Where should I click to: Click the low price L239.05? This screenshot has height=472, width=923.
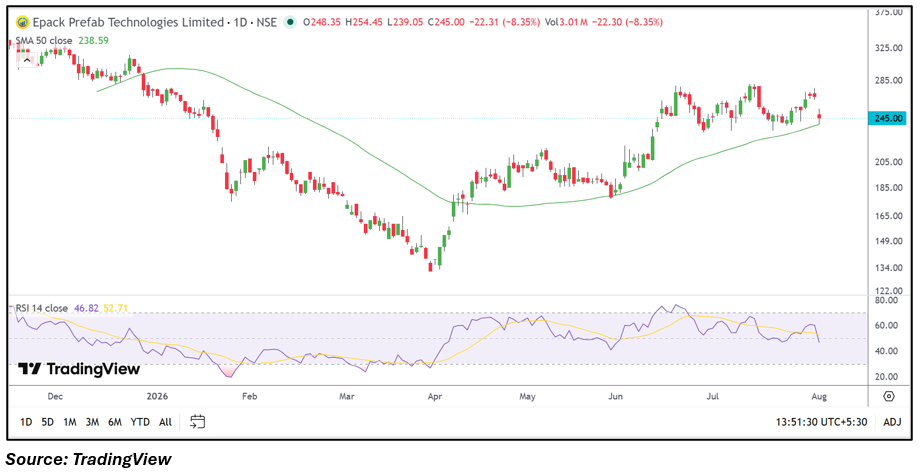coord(406,22)
